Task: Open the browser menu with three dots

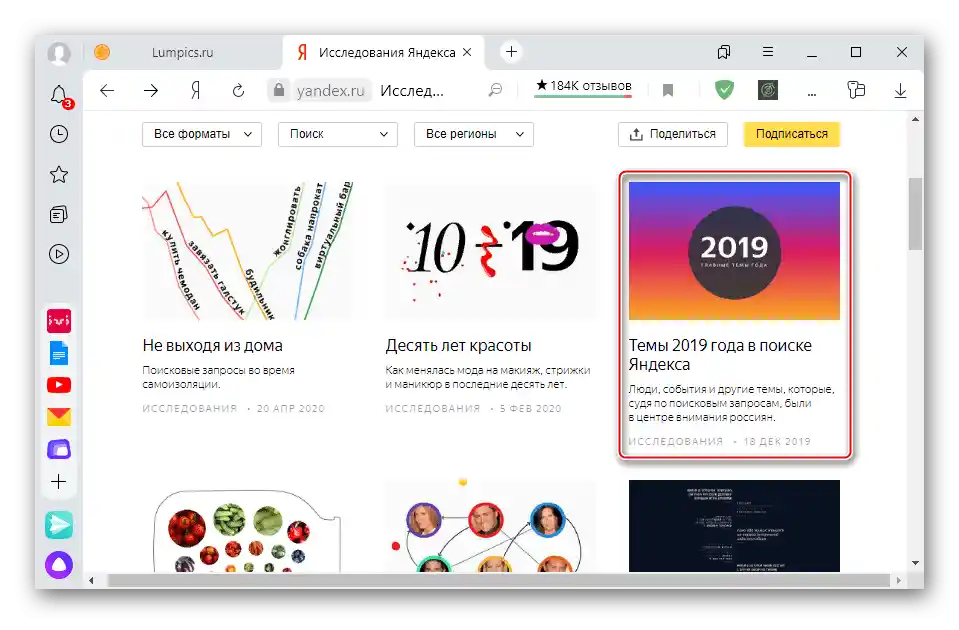Action: (813, 90)
